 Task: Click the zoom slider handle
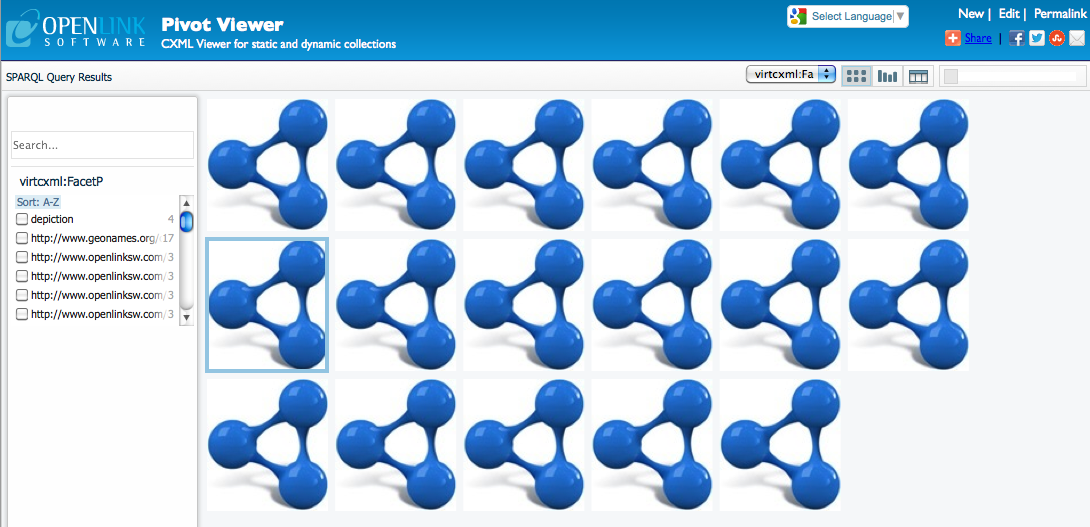(x=951, y=76)
